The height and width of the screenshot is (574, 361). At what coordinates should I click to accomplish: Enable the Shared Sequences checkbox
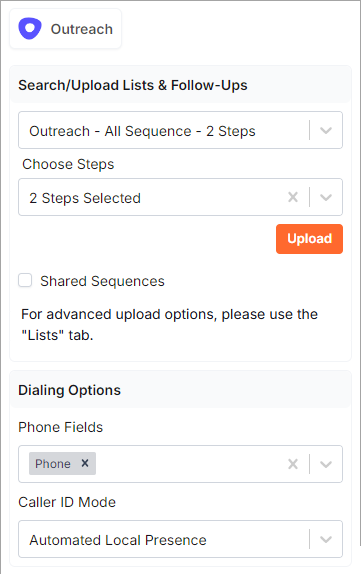click(25, 281)
